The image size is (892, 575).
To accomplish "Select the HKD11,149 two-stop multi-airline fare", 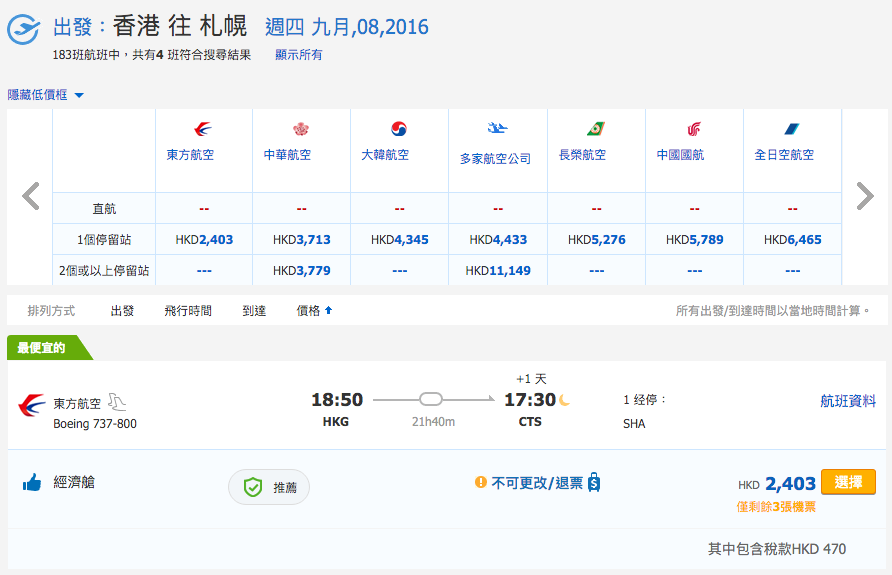I will [498, 270].
